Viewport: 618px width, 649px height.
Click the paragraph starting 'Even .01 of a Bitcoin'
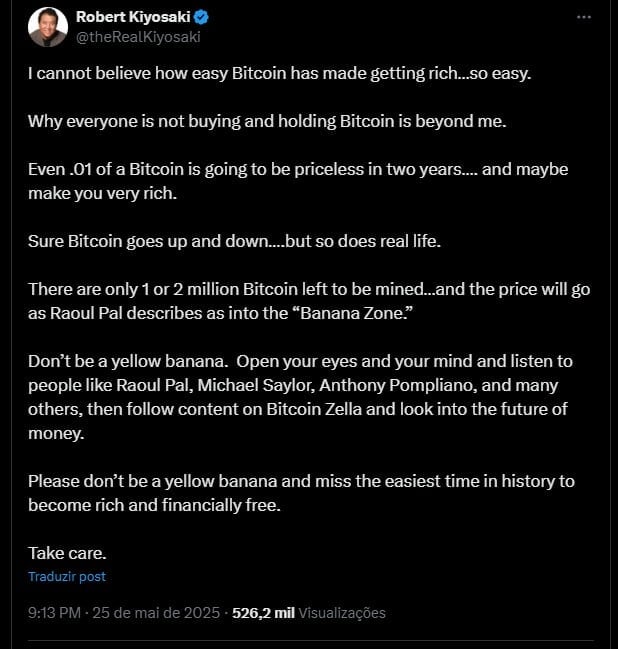pos(298,181)
